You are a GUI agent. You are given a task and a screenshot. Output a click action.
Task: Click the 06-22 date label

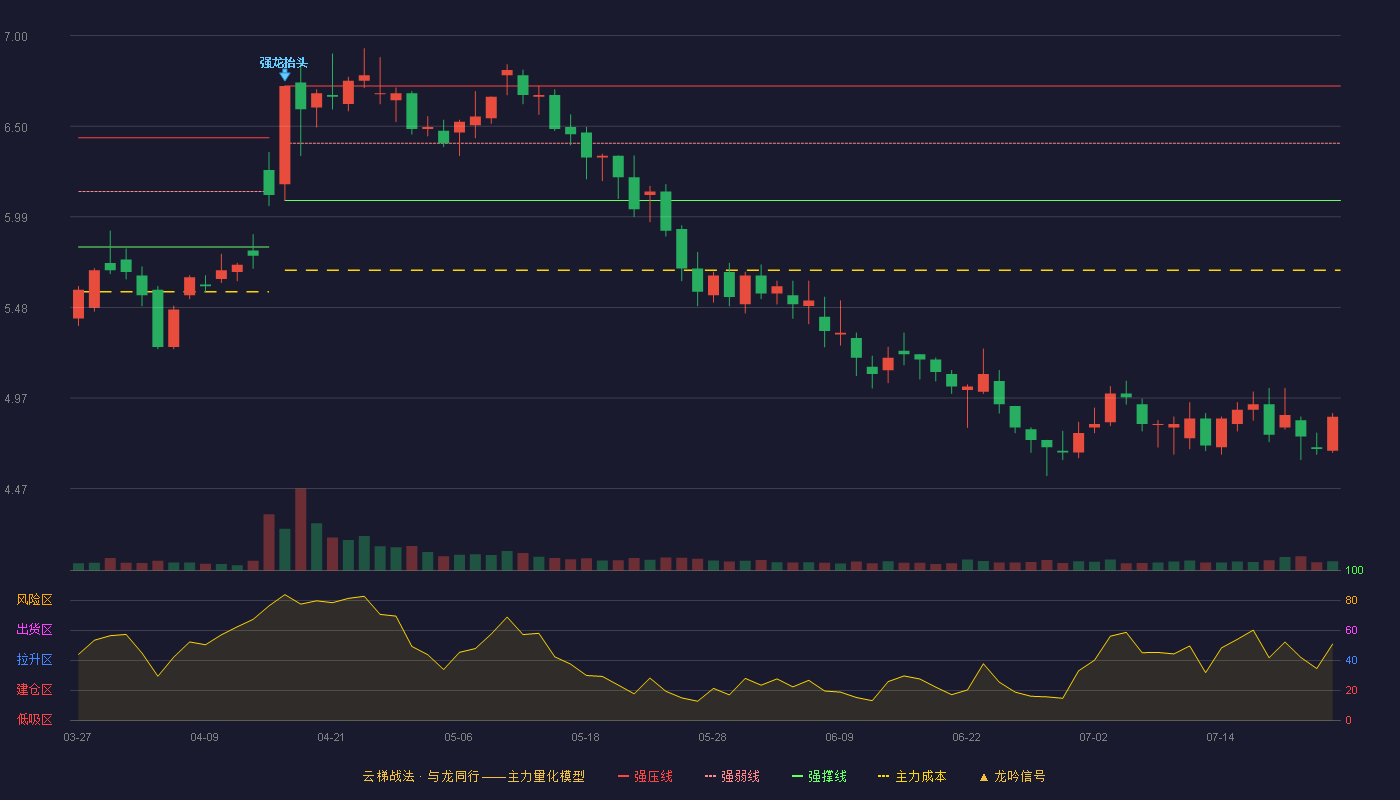pyautogui.click(x=966, y=737)
